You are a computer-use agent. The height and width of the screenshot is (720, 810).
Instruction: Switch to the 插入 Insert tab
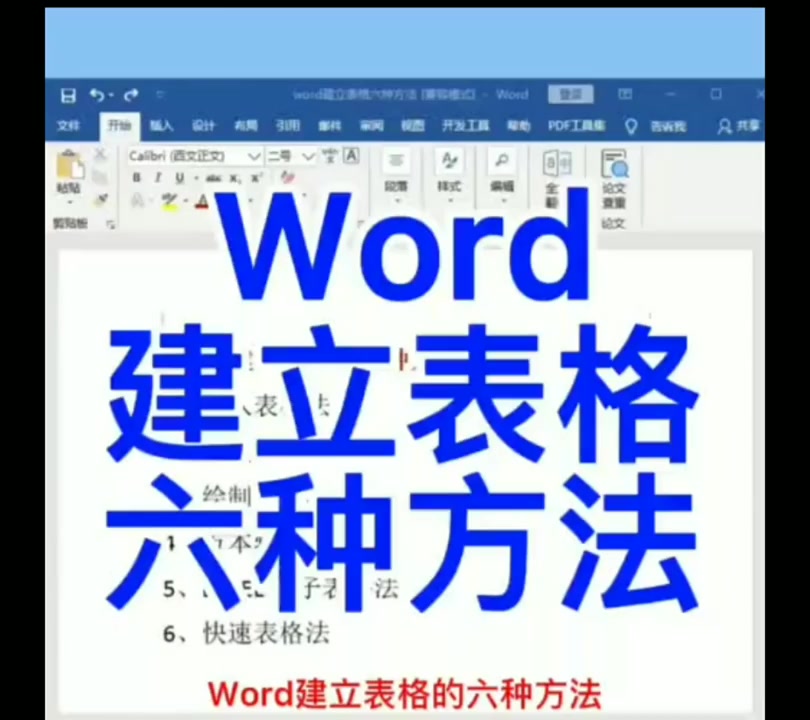coord(161,126)
